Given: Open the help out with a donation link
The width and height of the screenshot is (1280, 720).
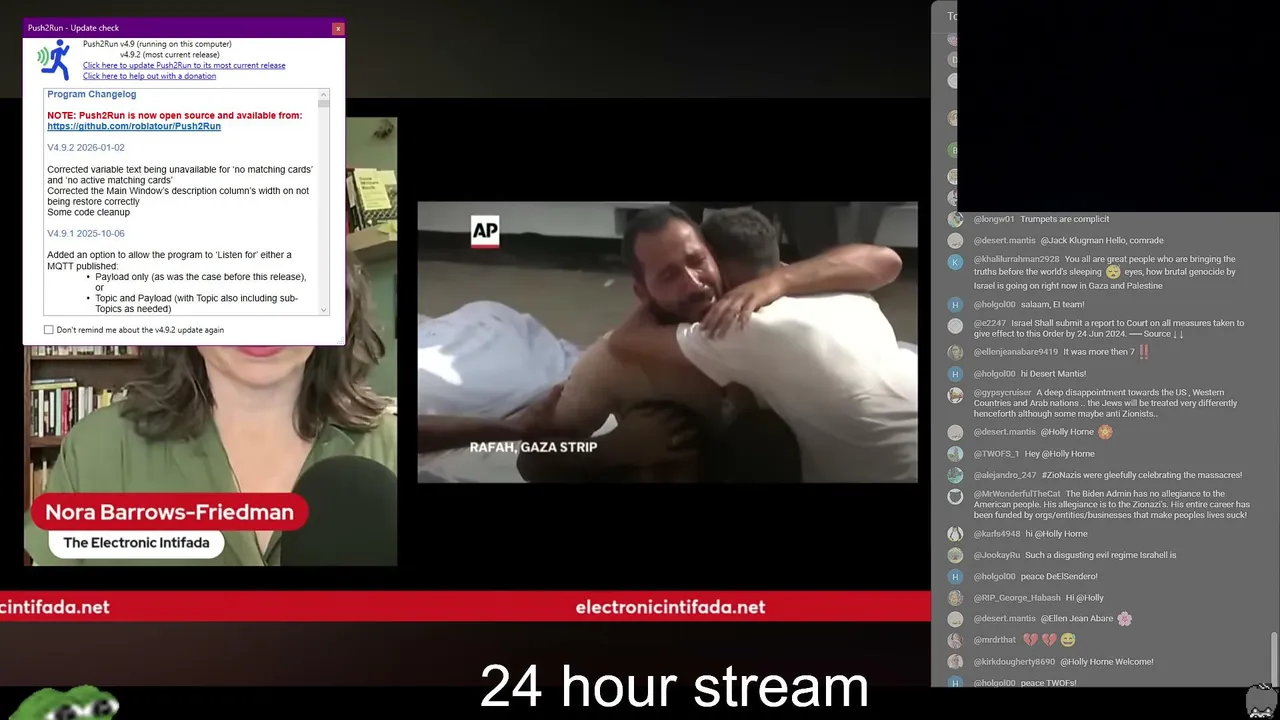Looking at the screenshot, I should pyautogui.click(x=149, y=76).
